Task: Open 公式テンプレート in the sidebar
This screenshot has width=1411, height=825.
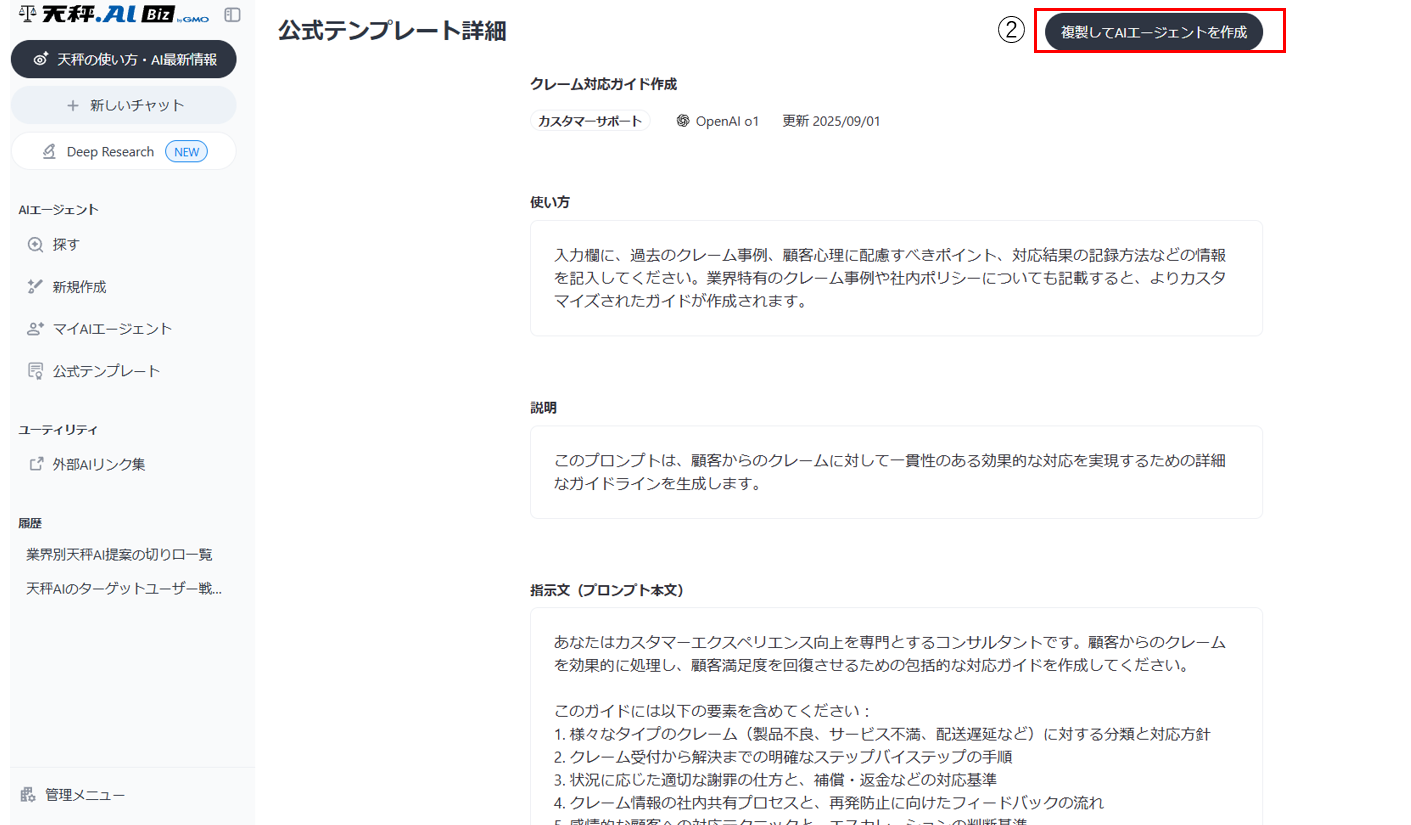Action: 106,371
